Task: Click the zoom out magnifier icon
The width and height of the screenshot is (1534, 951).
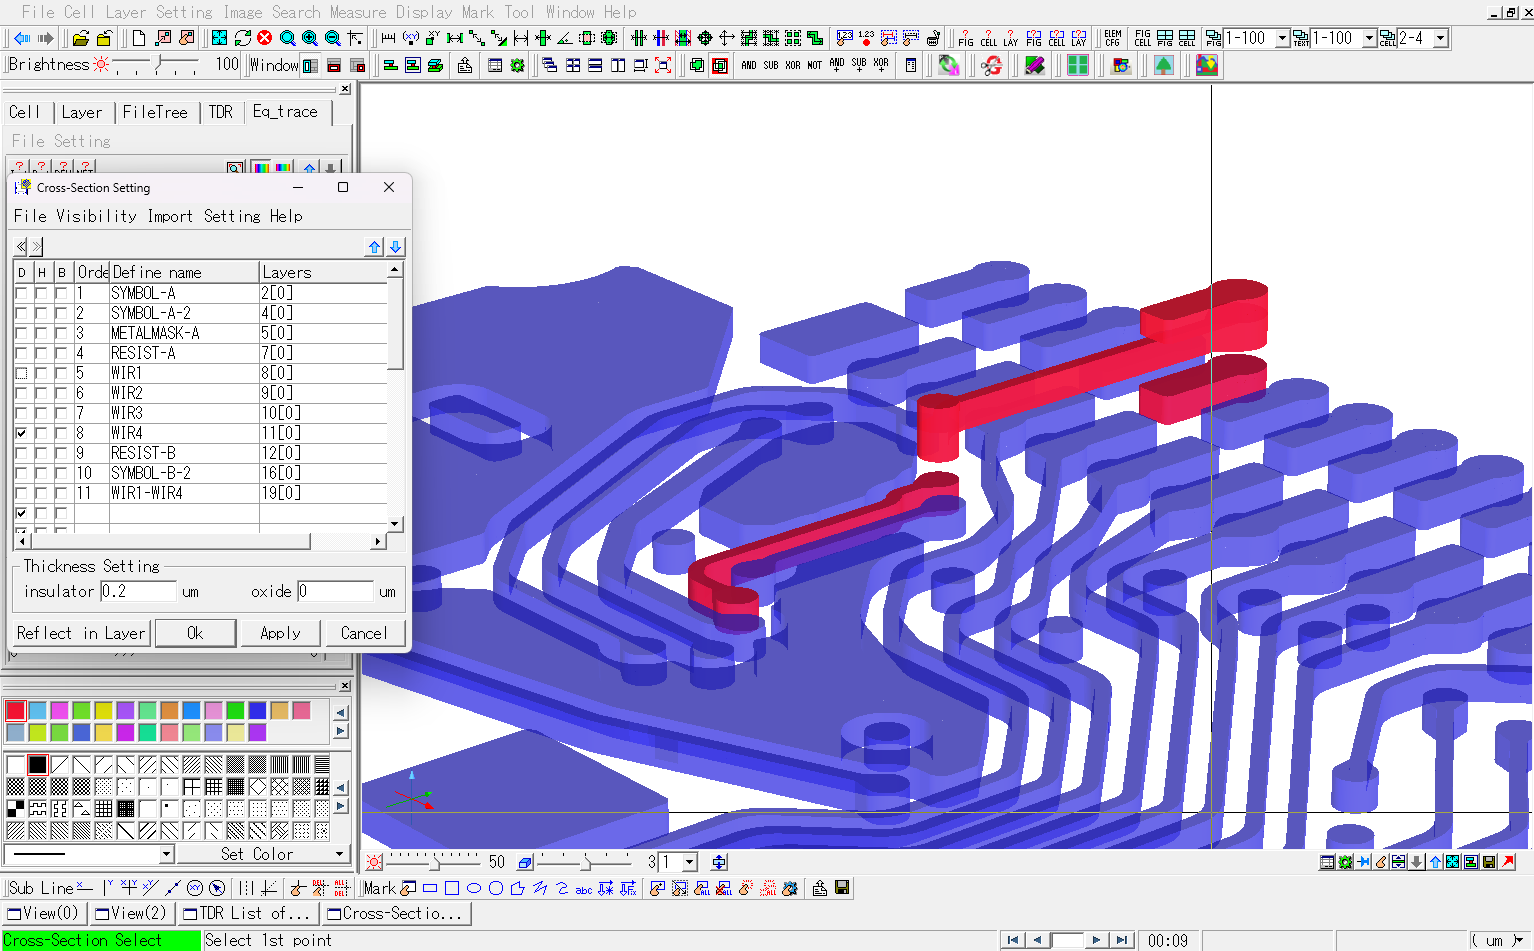Action: [x=332, y=38]
